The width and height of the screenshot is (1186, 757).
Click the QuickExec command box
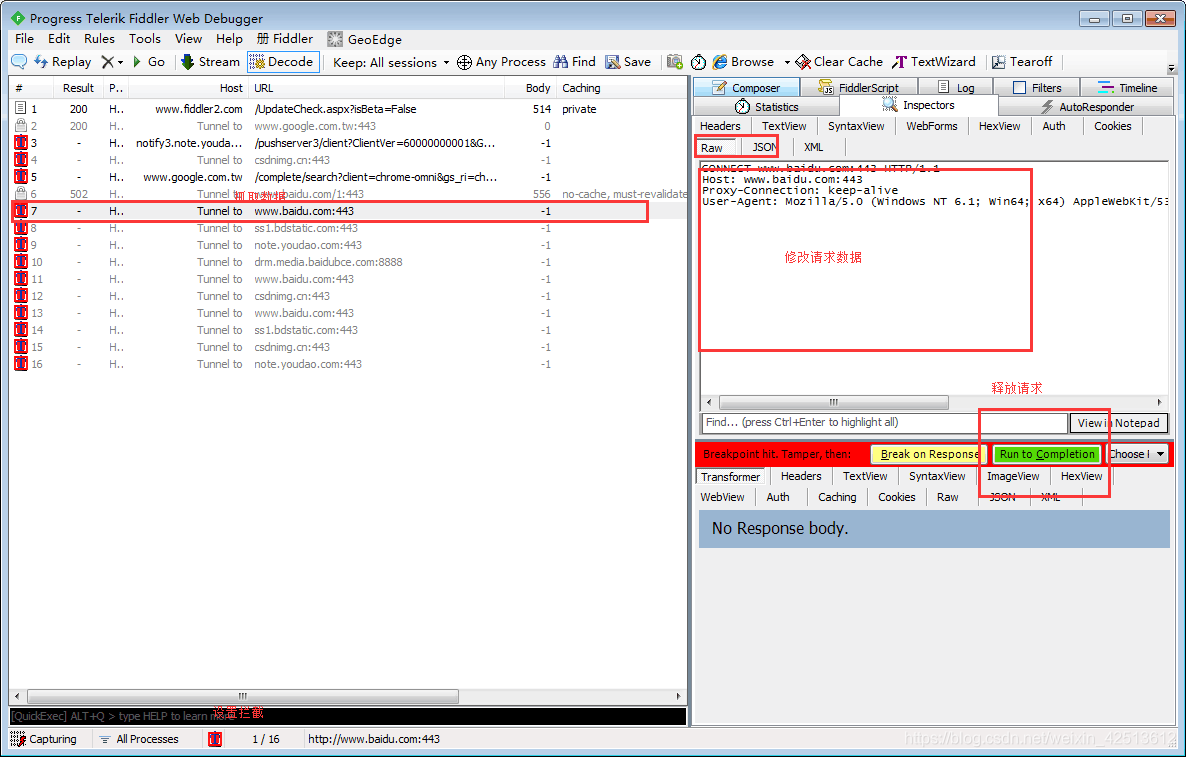(x=348, y=715)
